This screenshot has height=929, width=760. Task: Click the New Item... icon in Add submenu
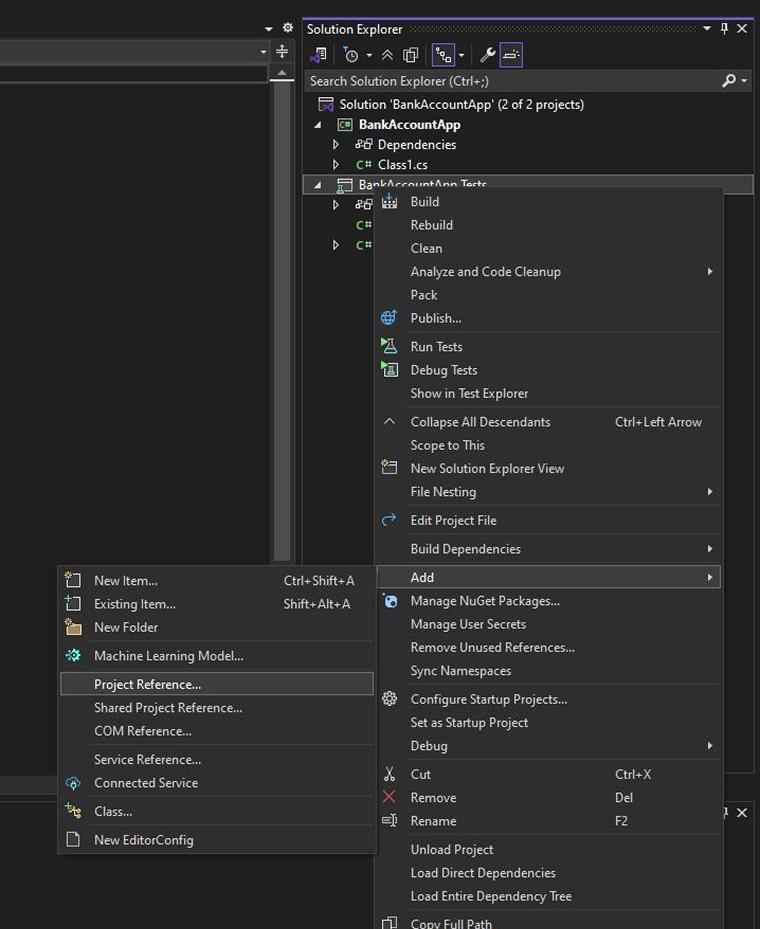(x=73, y=580)
